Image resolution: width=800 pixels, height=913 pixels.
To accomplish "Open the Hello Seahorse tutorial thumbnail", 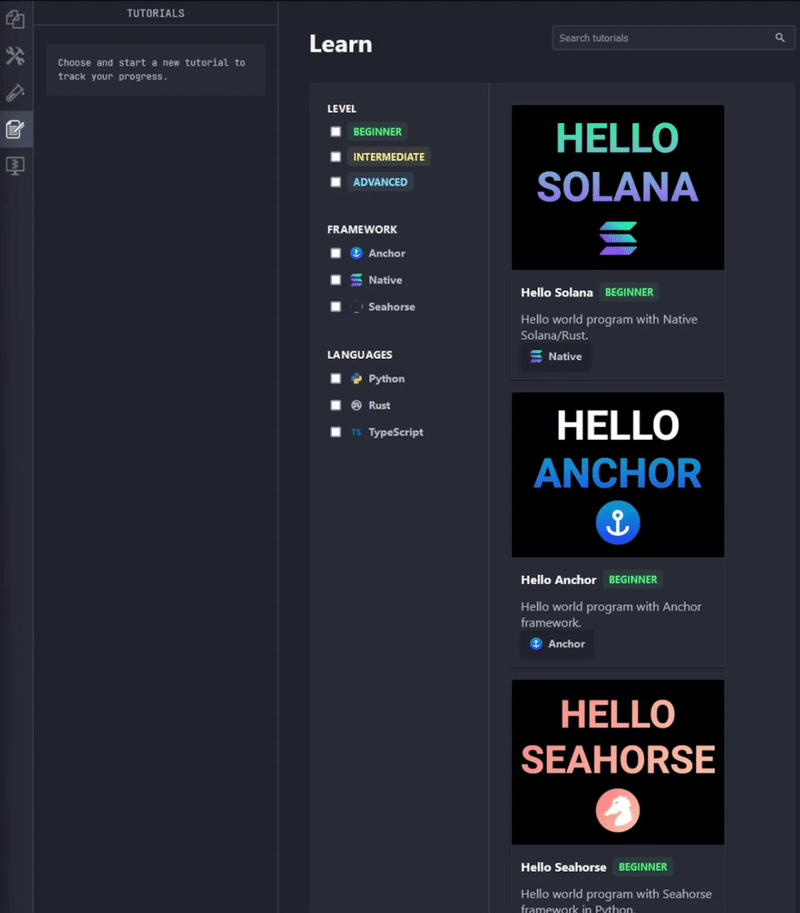I will click(x=617, y=762).
